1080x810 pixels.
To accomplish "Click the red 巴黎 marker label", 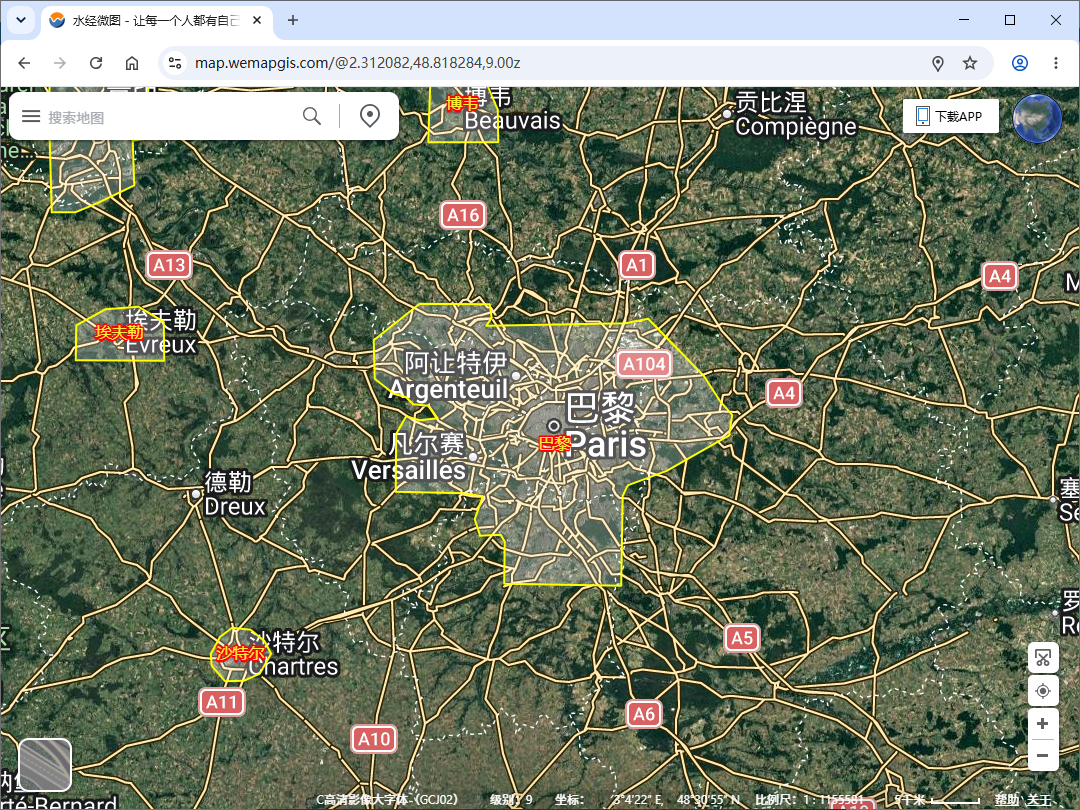I will click(554, 444).
